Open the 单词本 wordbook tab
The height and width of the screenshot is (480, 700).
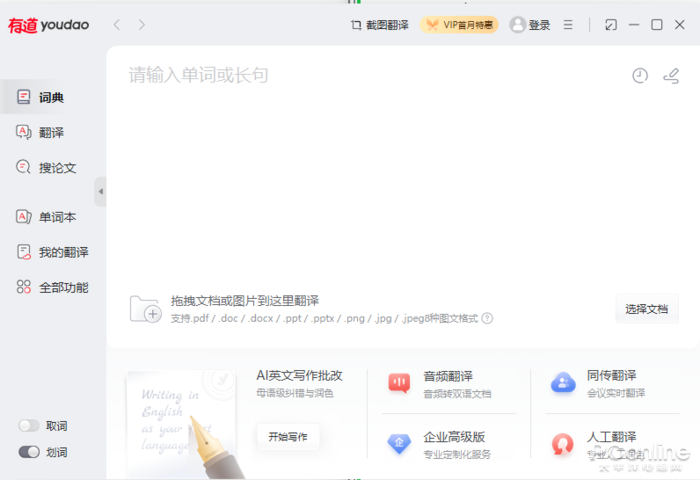55,217
